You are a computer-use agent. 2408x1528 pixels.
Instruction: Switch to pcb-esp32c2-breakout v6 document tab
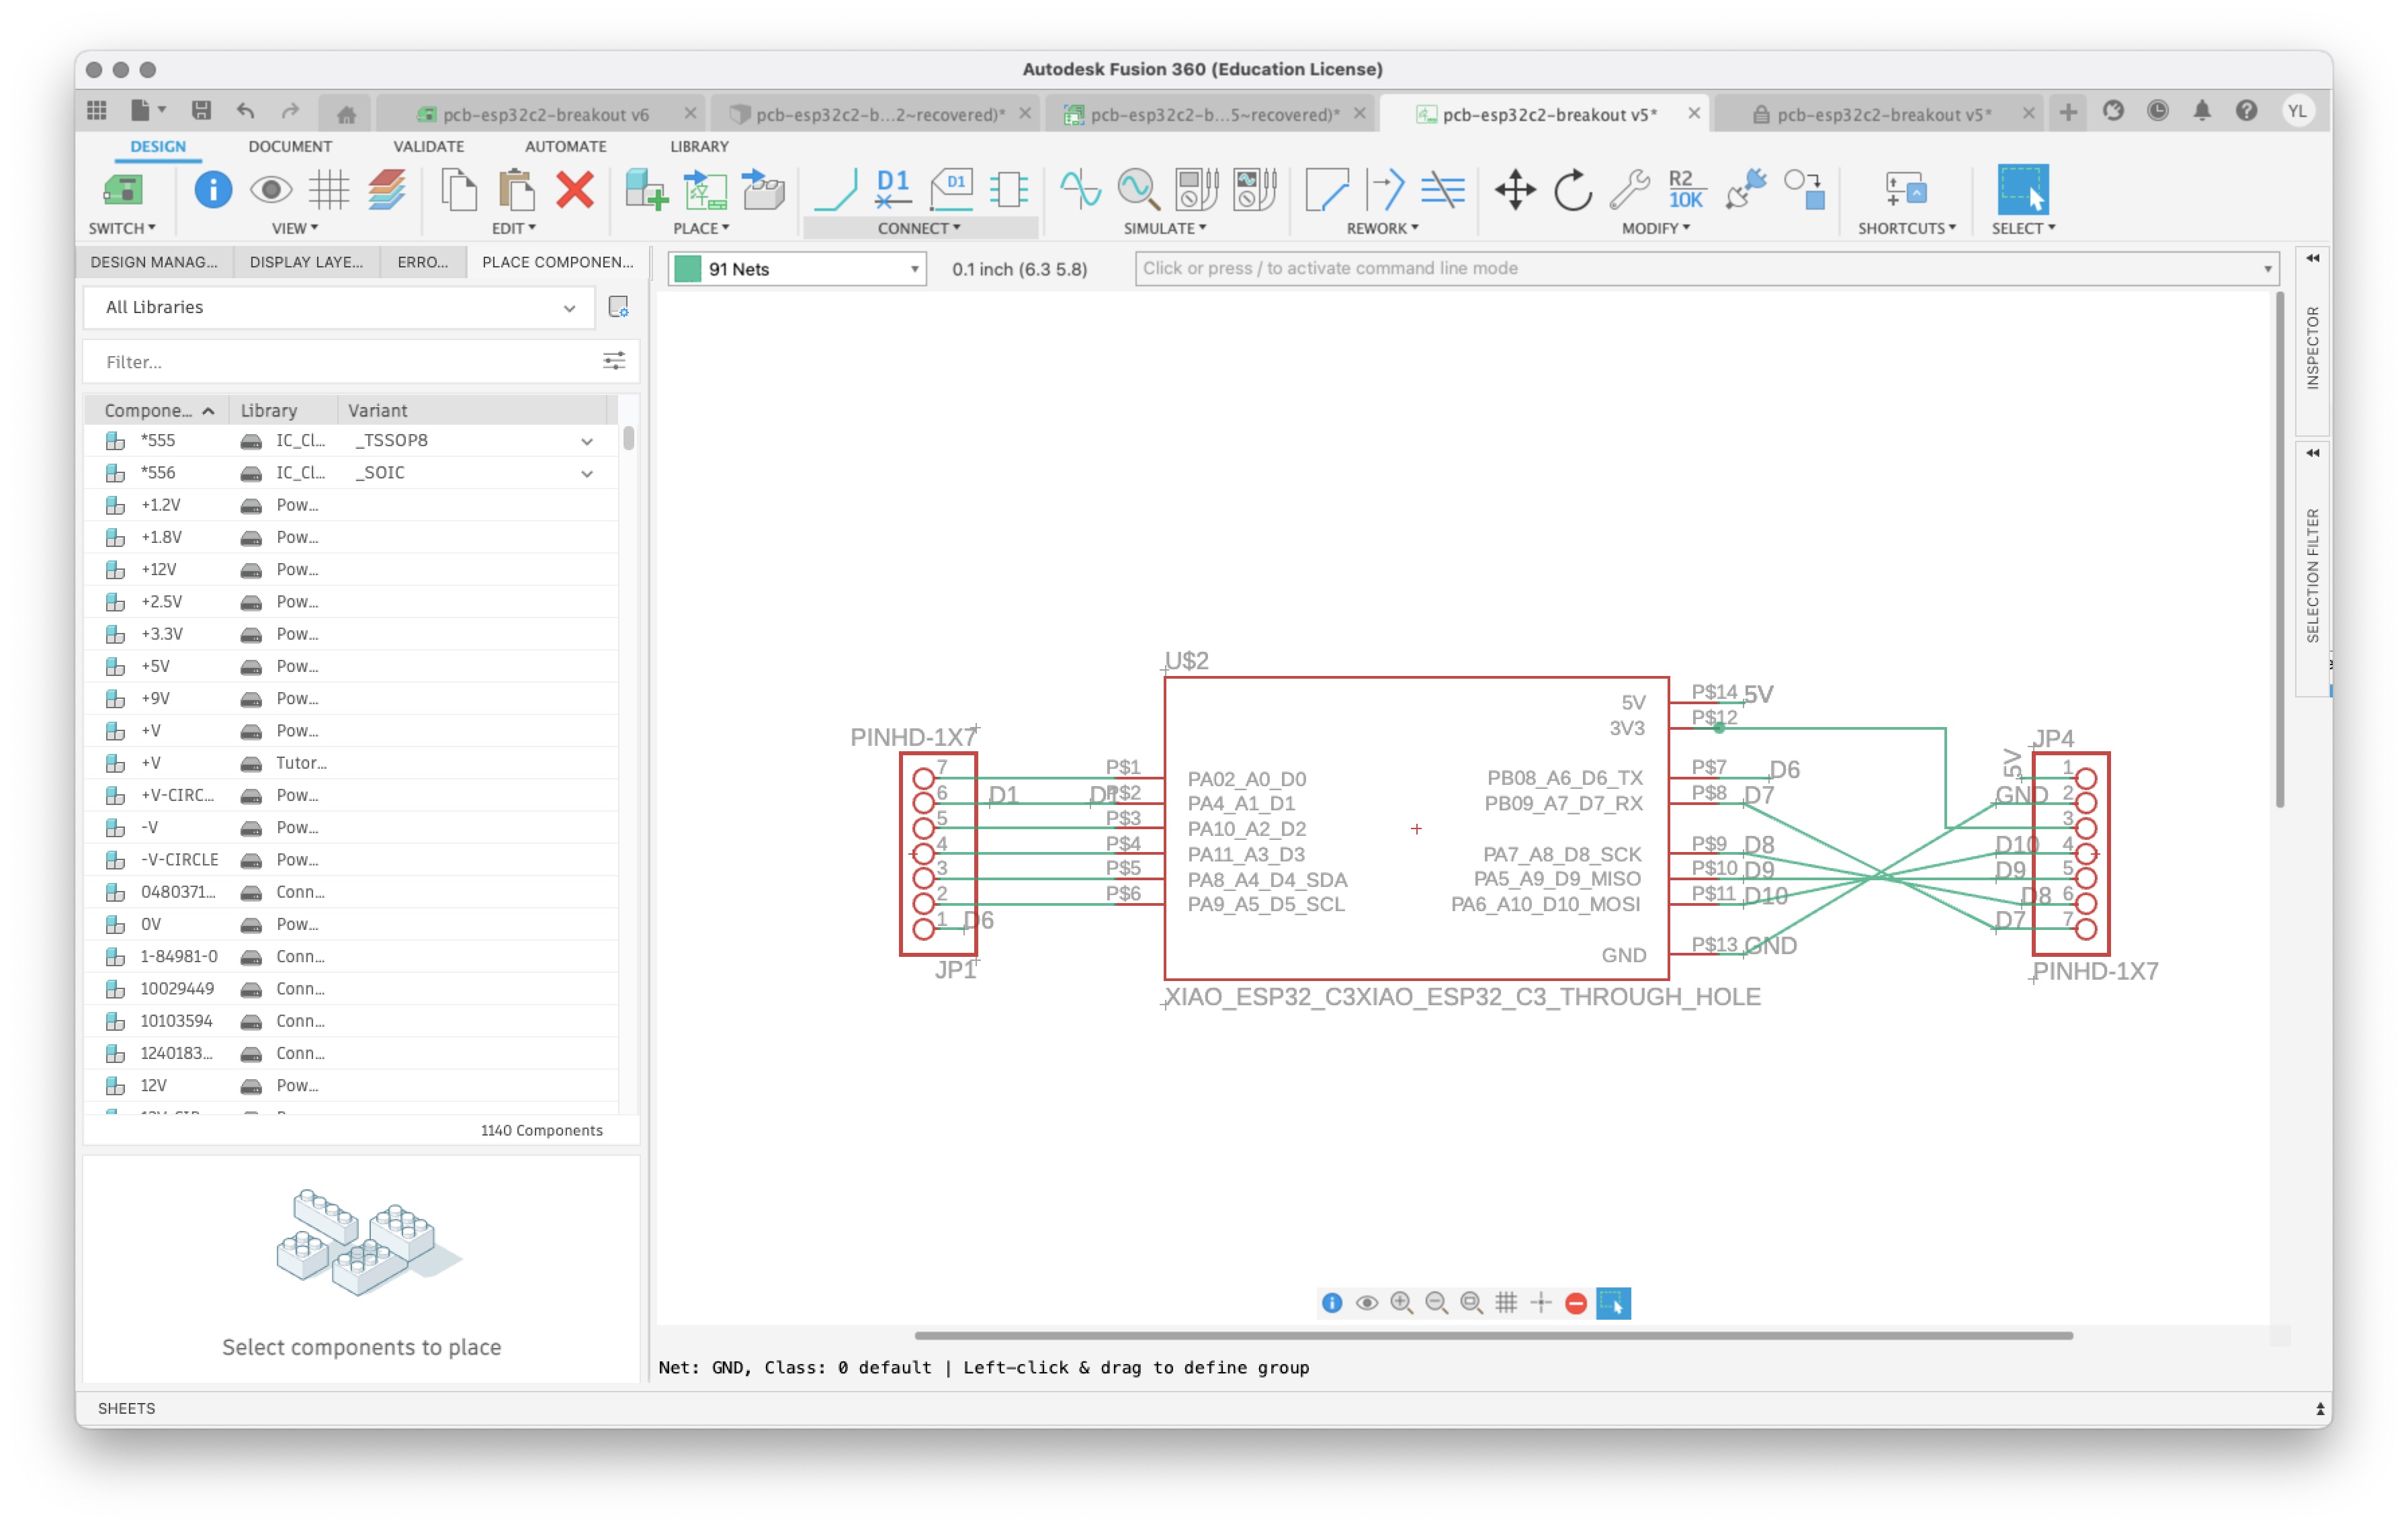click(x=545, y=114)
